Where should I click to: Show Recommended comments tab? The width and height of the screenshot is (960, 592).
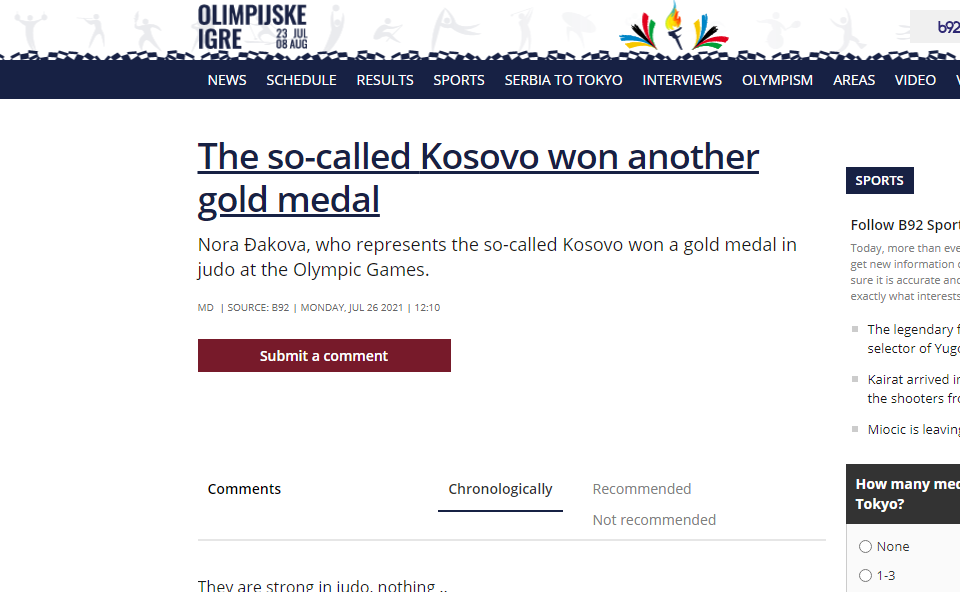[x=642, y=489]
